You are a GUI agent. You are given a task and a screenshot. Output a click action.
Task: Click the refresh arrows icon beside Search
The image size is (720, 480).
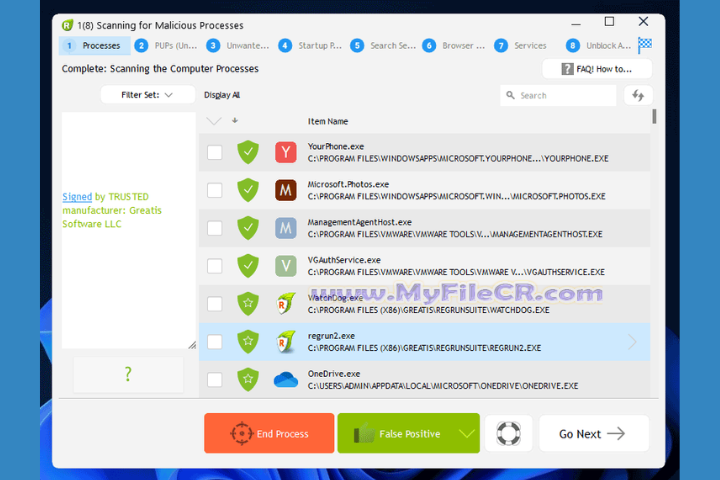coord(638,96)
